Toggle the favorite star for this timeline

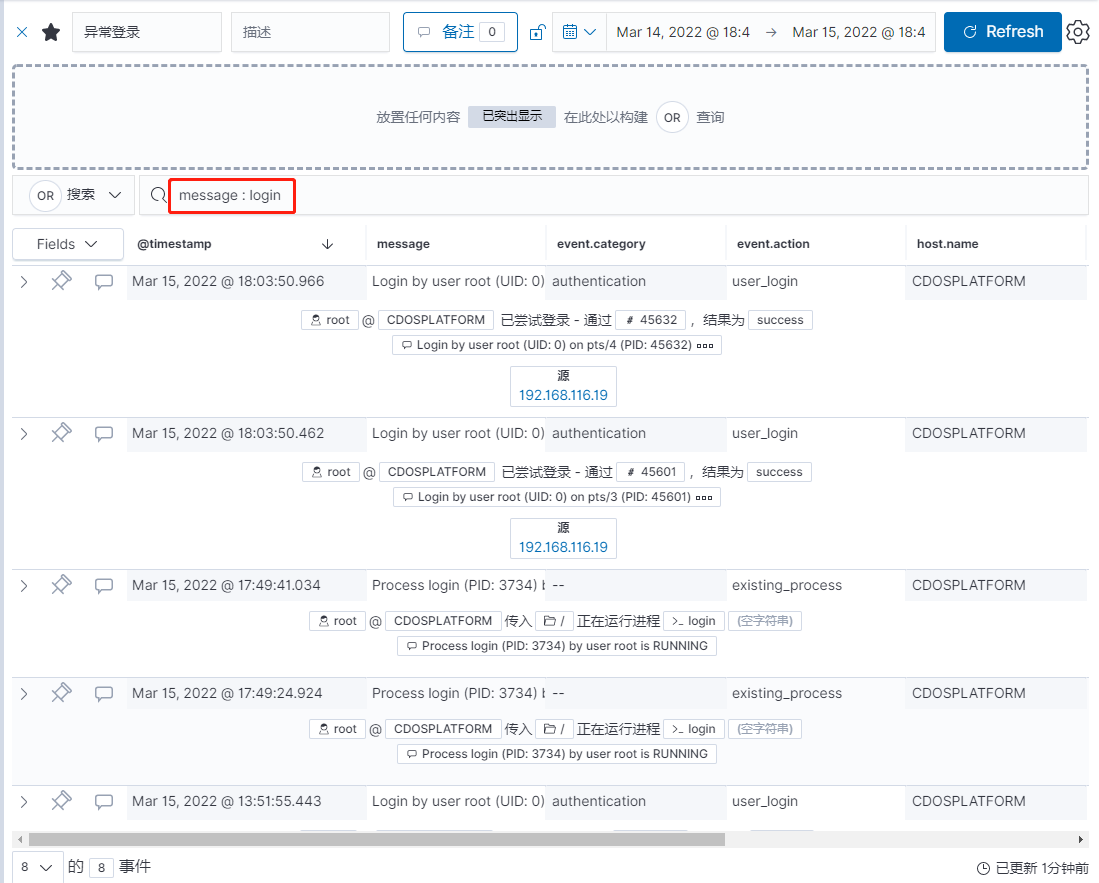point(50,32)
